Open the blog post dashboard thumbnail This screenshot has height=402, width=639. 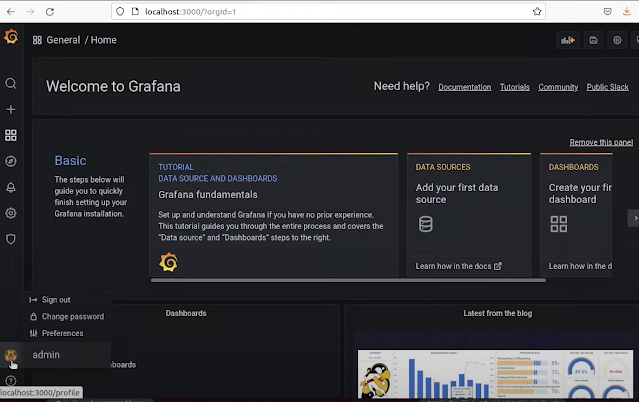pyautogui.click(x=496, y=374)
